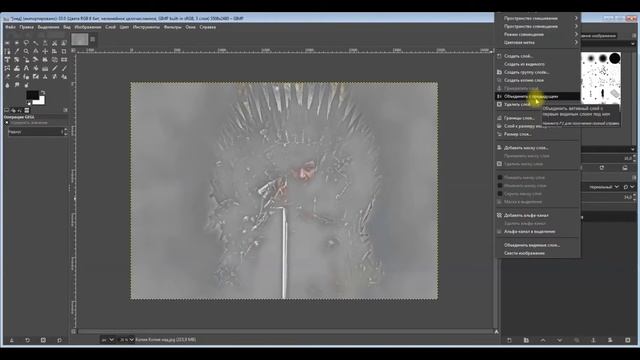Toggle Скрыть маску слоя checkbox

(500, 193)
